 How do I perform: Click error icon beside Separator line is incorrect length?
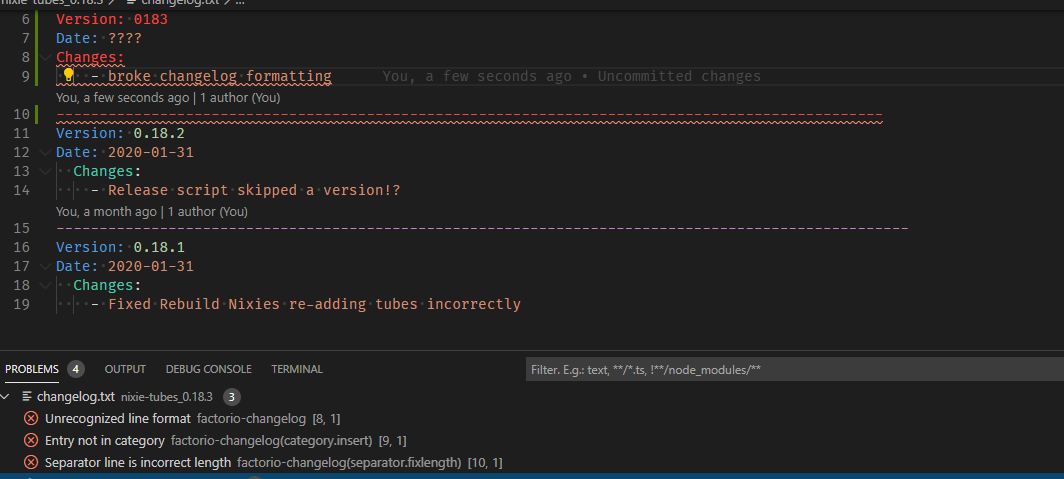click(31, 462)
